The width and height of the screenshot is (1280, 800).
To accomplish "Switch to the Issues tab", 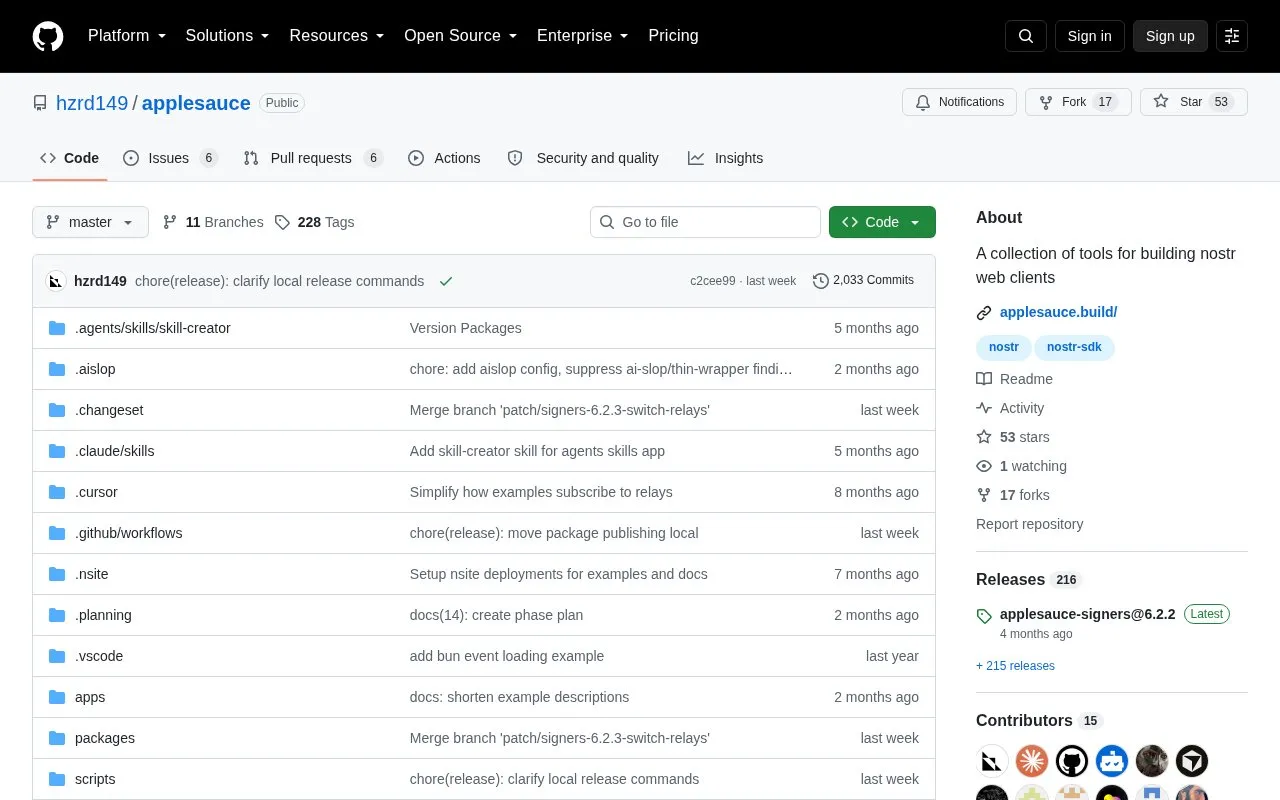I will click(170, 158).
